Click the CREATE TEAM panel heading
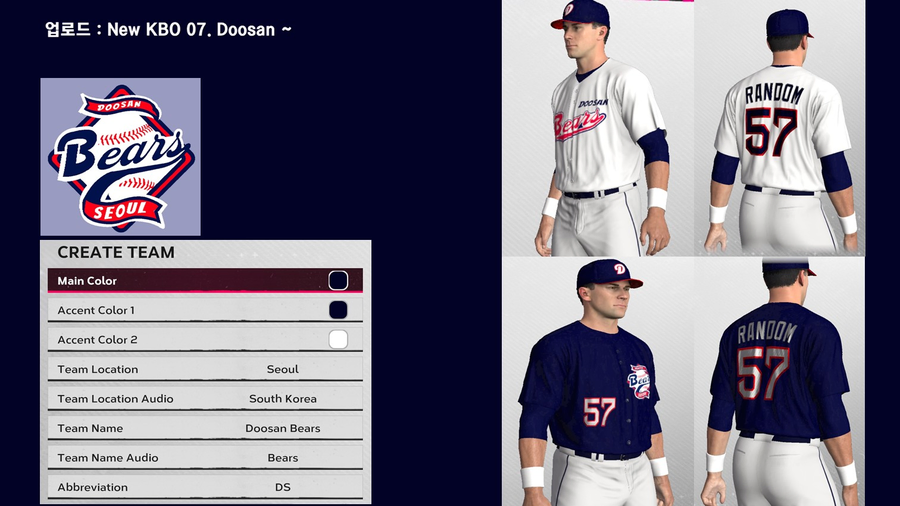This screenshot has width=900, height=506. tap(116, 252)
